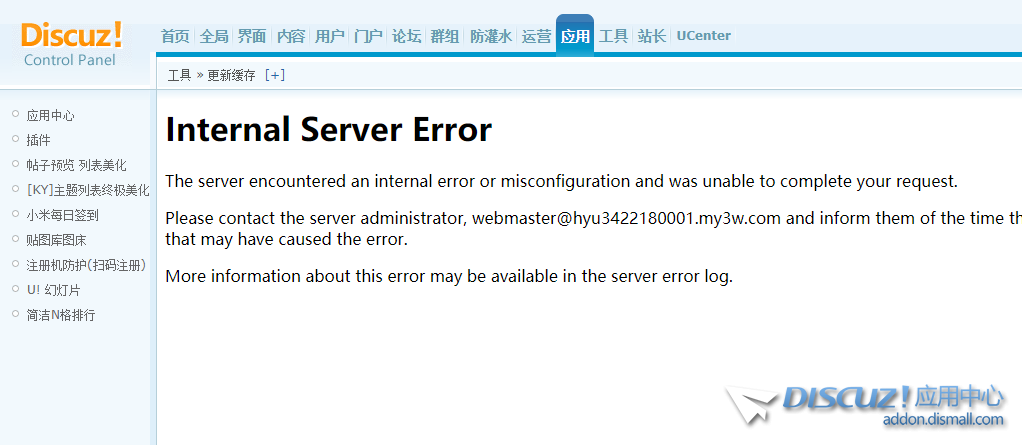Click the active 应用 tab
Viewport: 1022px width, 445px height.
tap(575, 36)
